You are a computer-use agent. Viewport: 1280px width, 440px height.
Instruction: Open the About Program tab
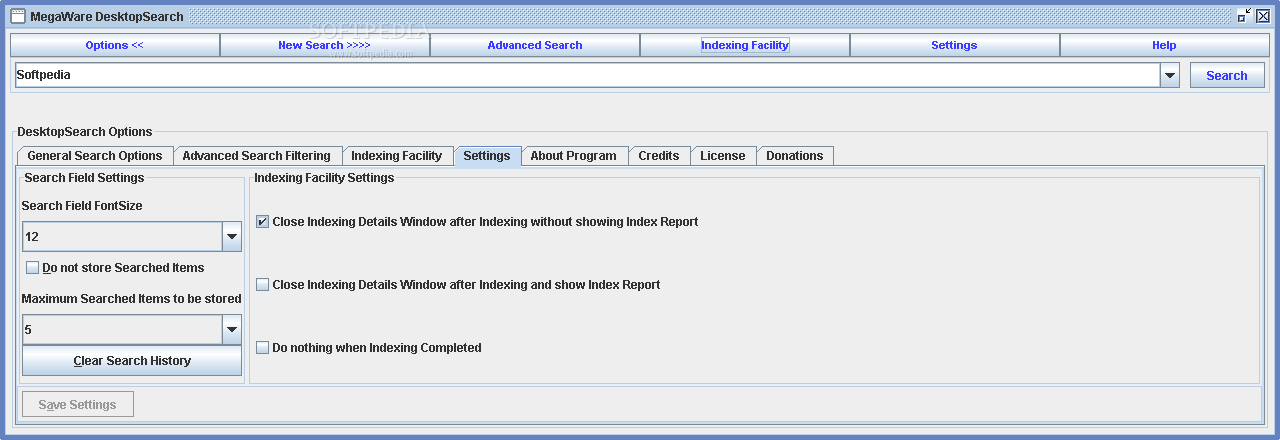tap(573, 156)
